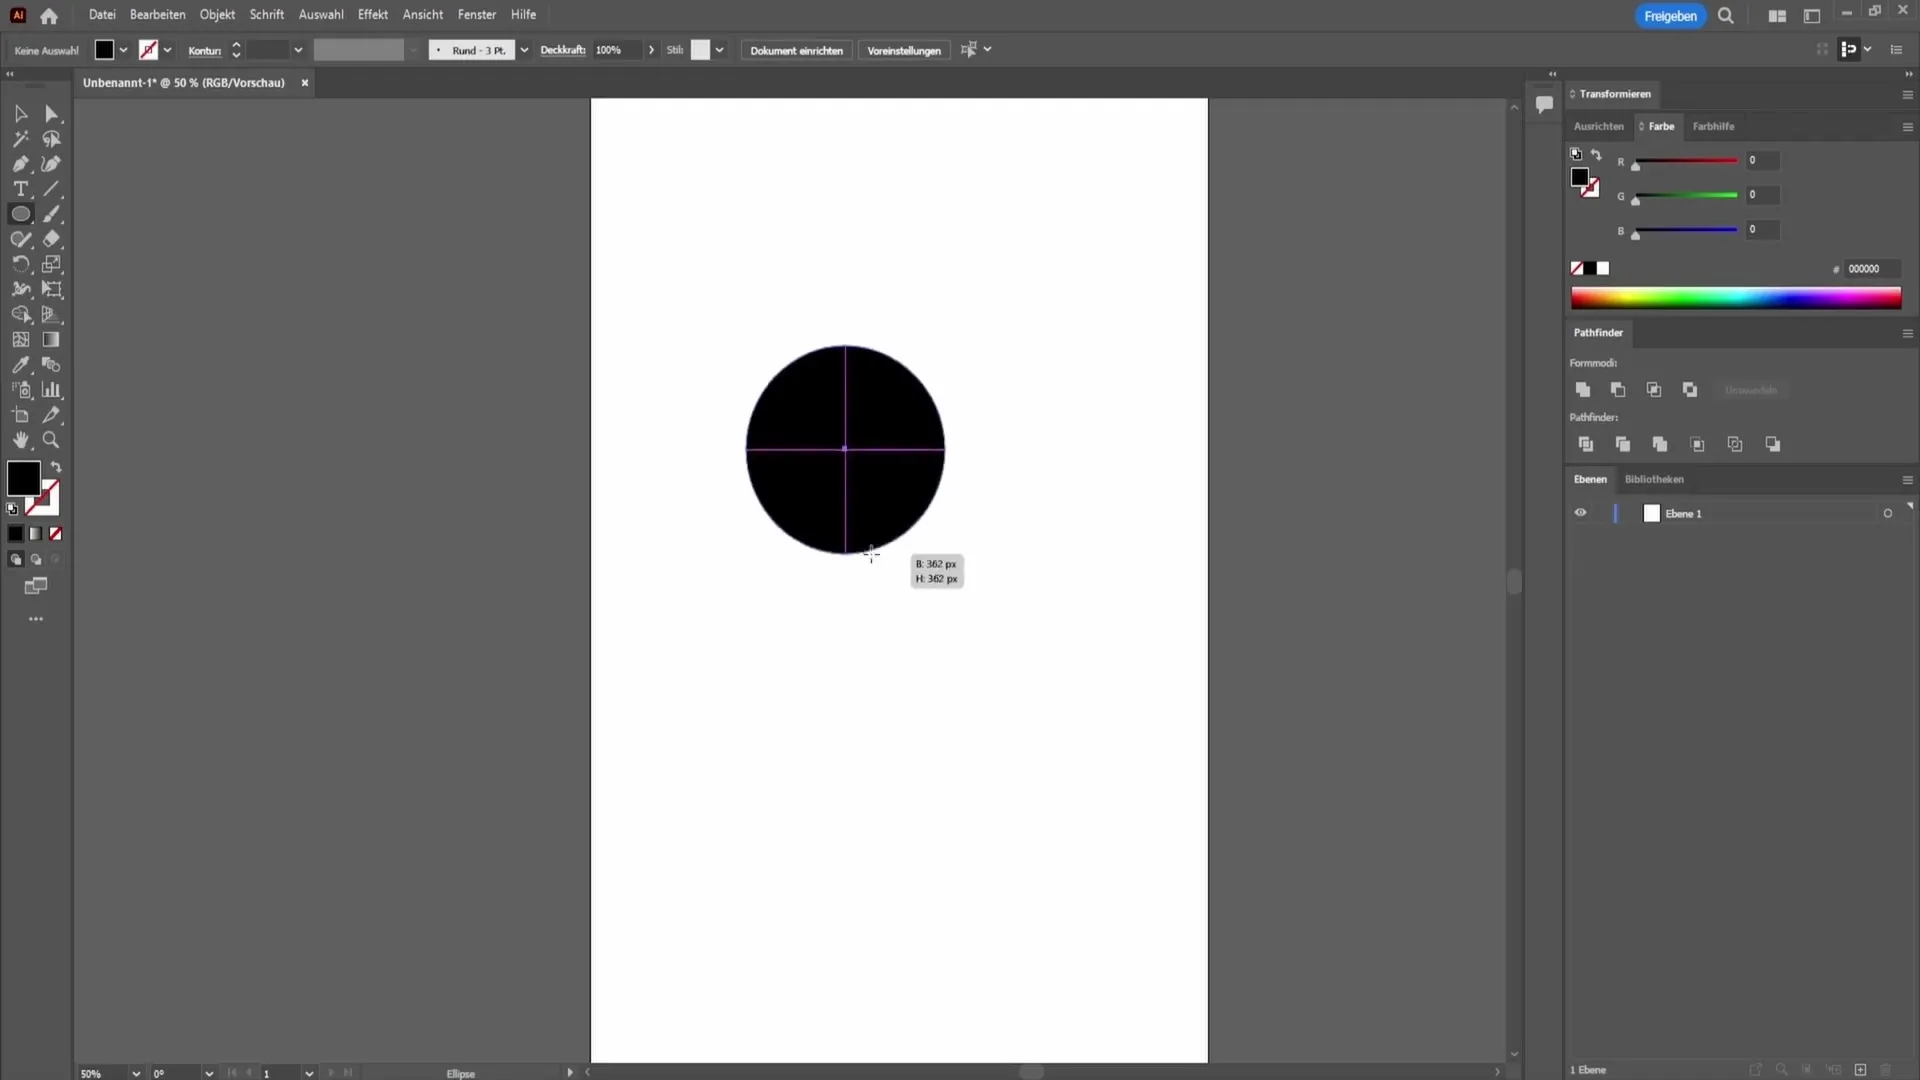Viewport: 1920px width, 1080px height.
Task: Toggle visibility of Ebene 1 layer
Action: coord(1580,513)
